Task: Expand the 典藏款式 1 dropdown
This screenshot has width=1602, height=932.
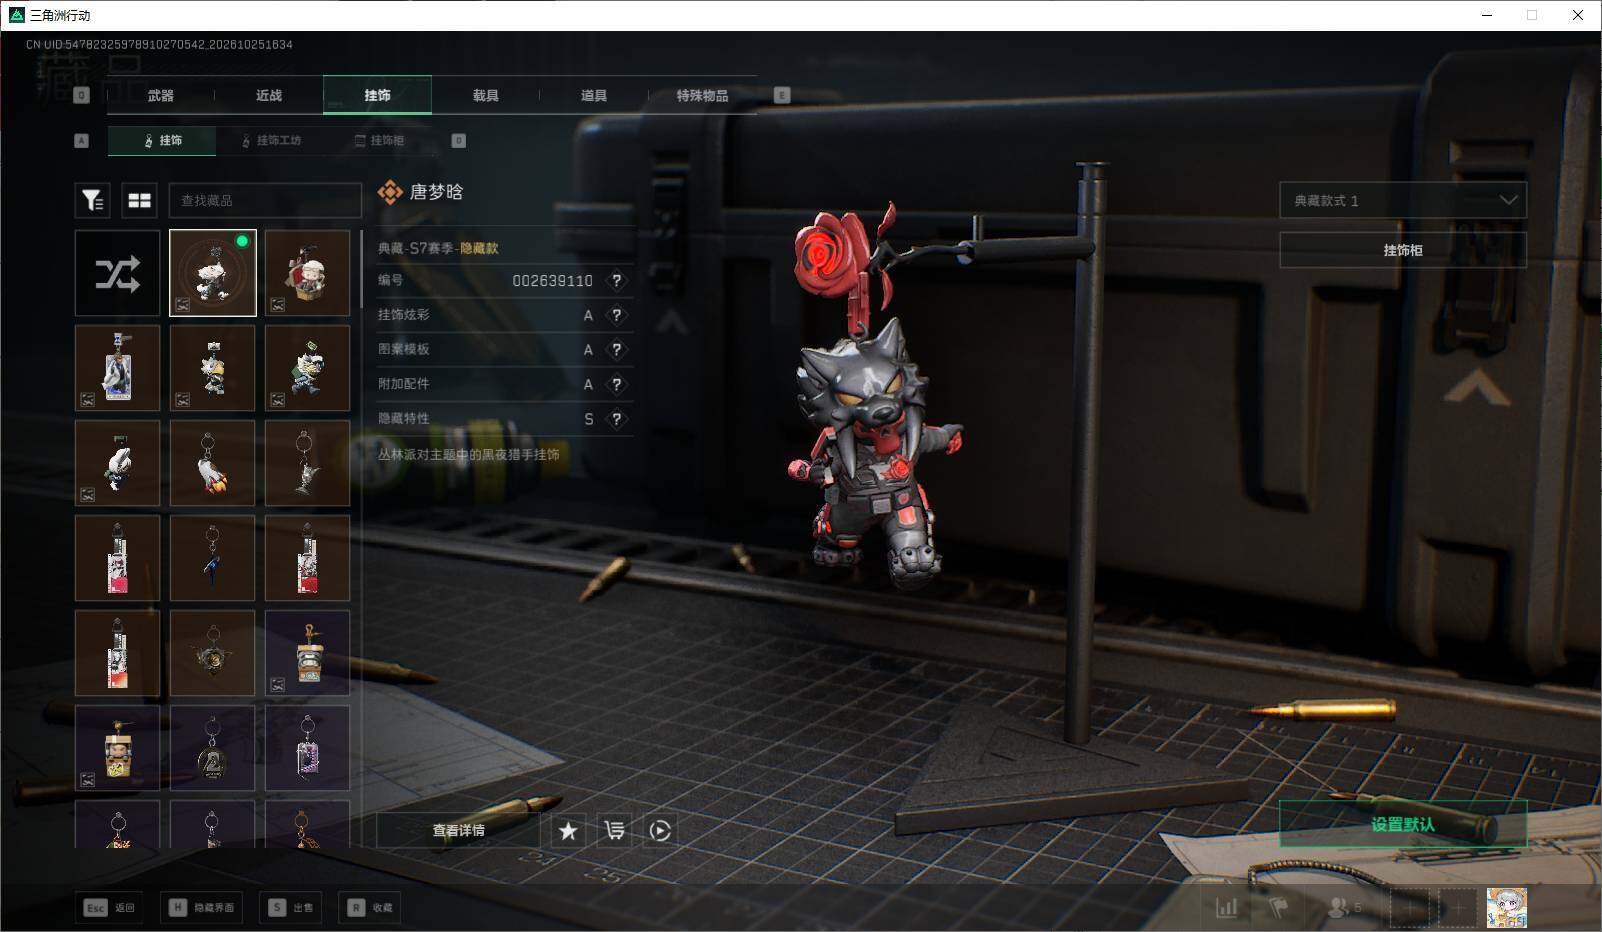Action: 1403,200
